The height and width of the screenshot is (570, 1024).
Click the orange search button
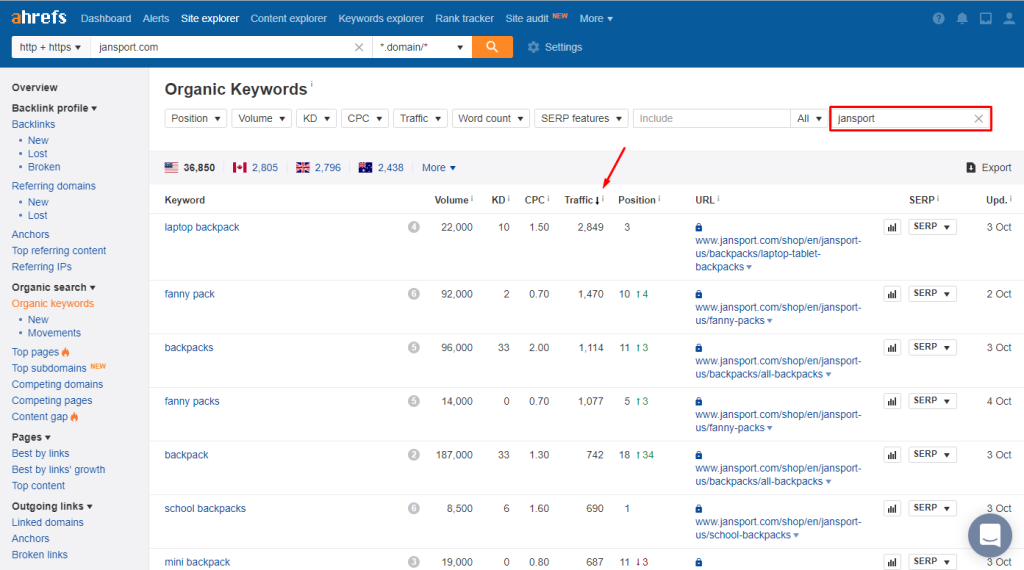[492, 47]
